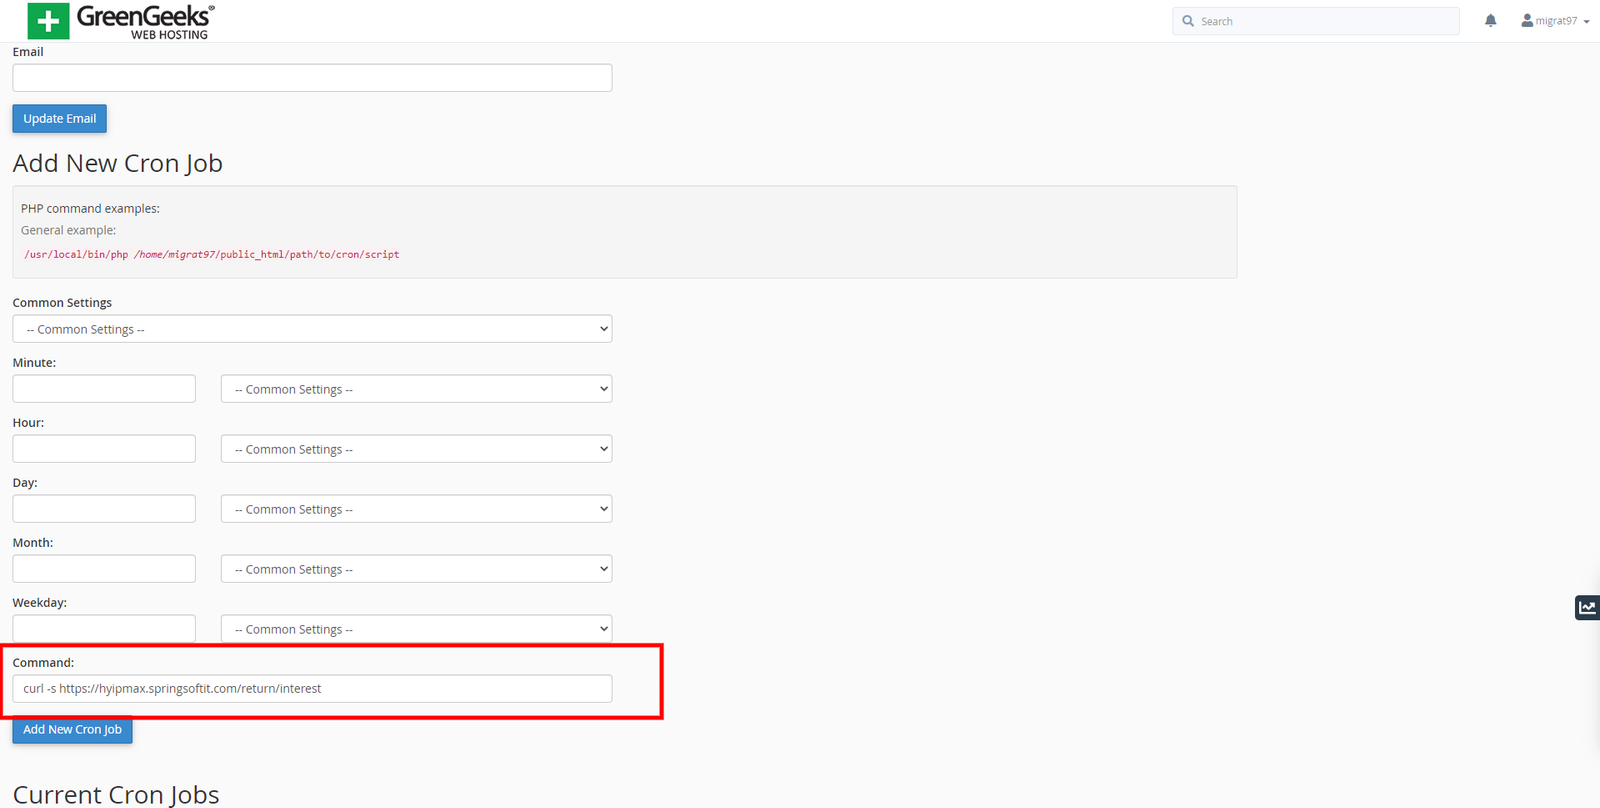
Task: Open the Month Common Settings dropdown
Action: point(416,569)
